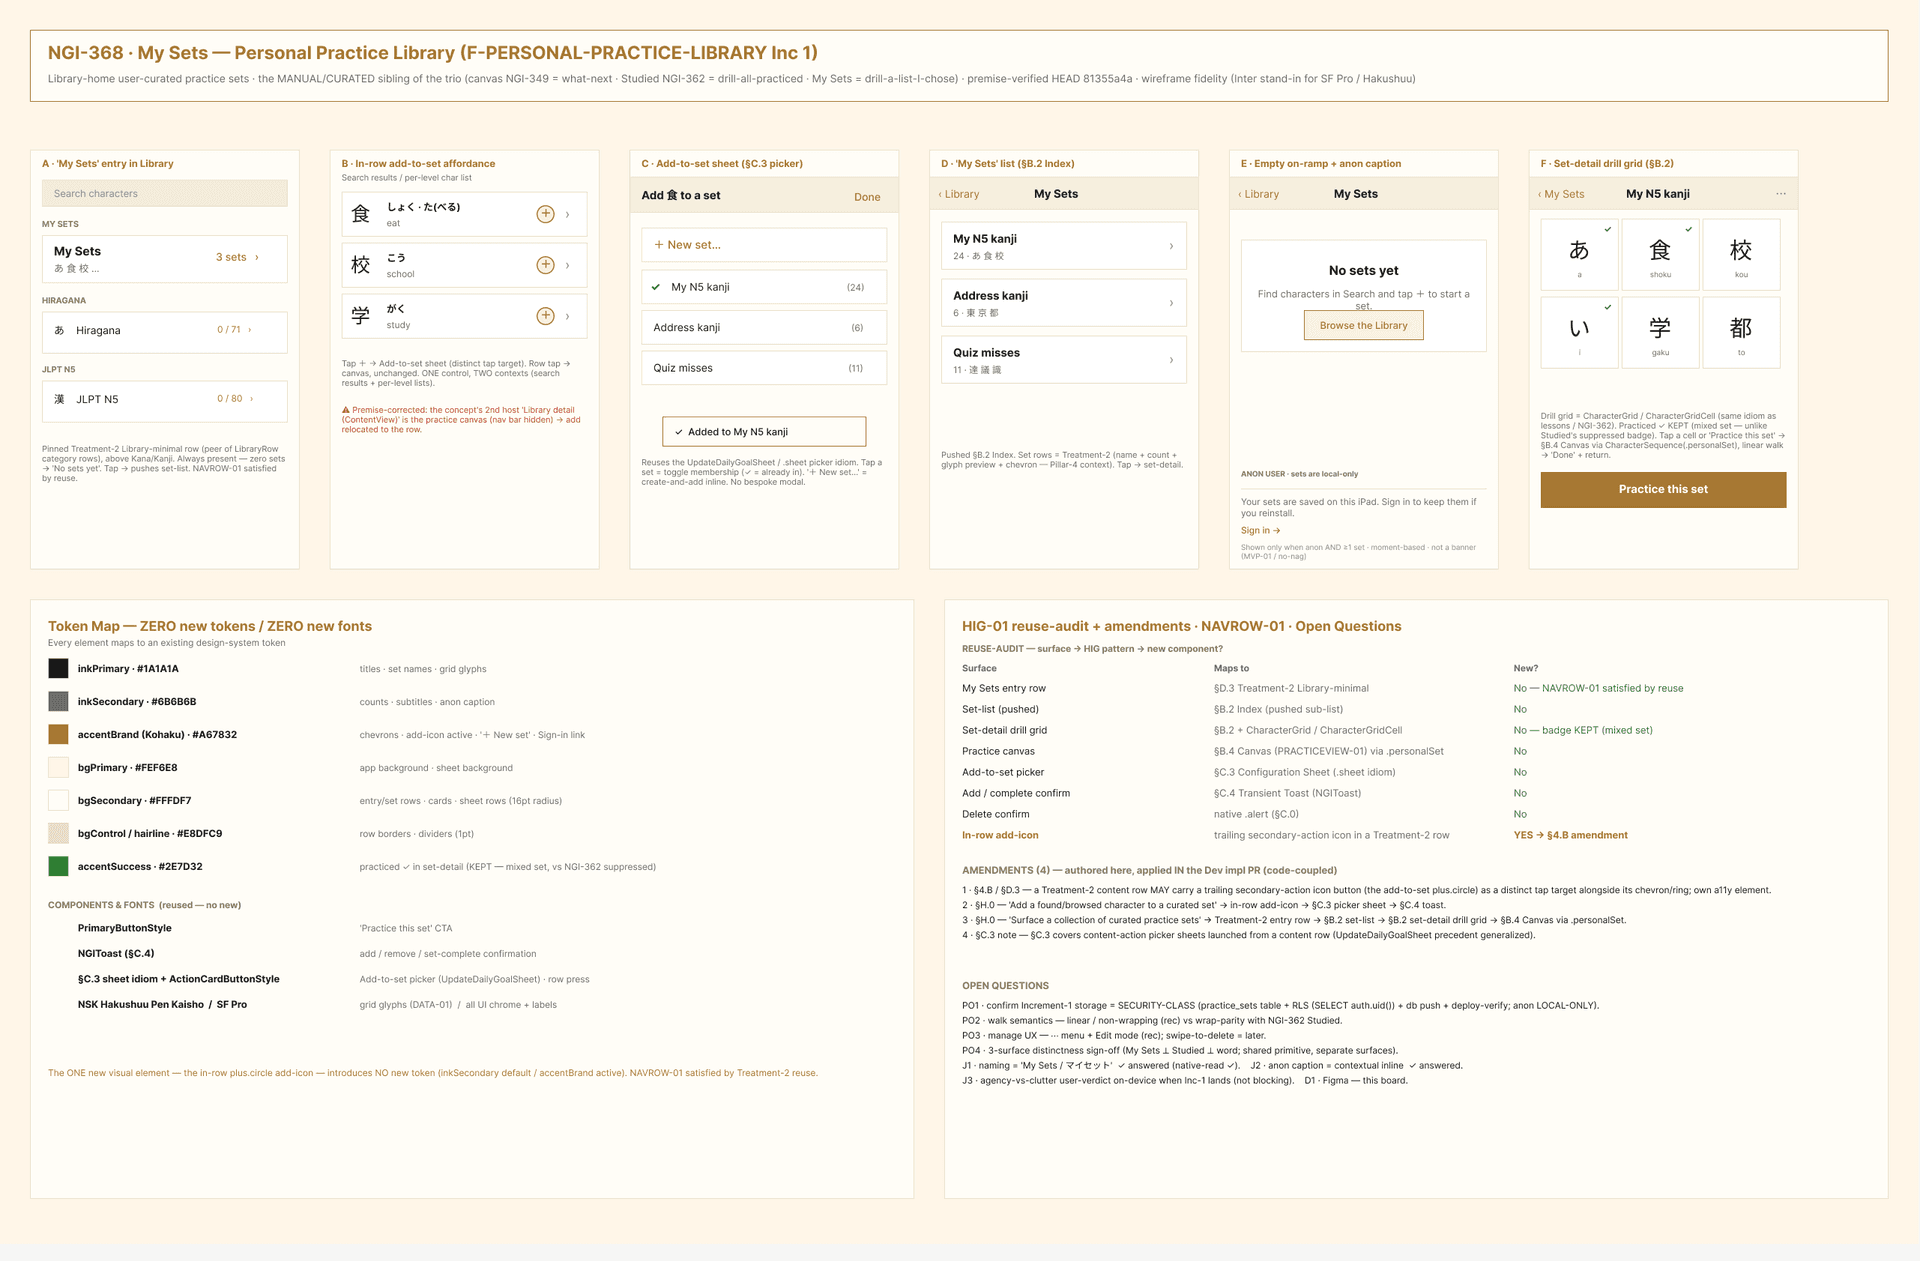Tap the plus-circle add icon on the 学 study row
Screen dimensions: 1920x1261
click(545, 316)
